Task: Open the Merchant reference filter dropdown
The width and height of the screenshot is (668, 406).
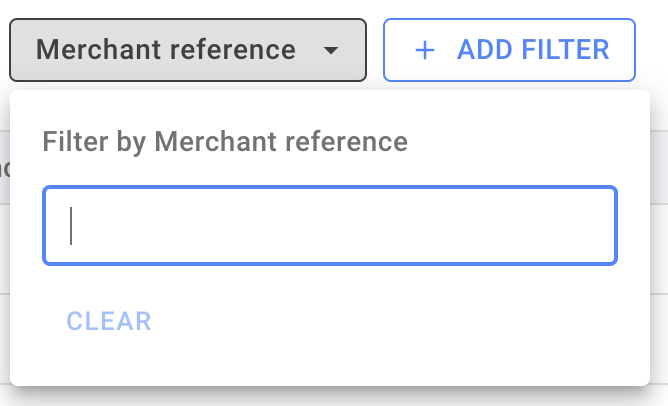Action: coord(188,50)
